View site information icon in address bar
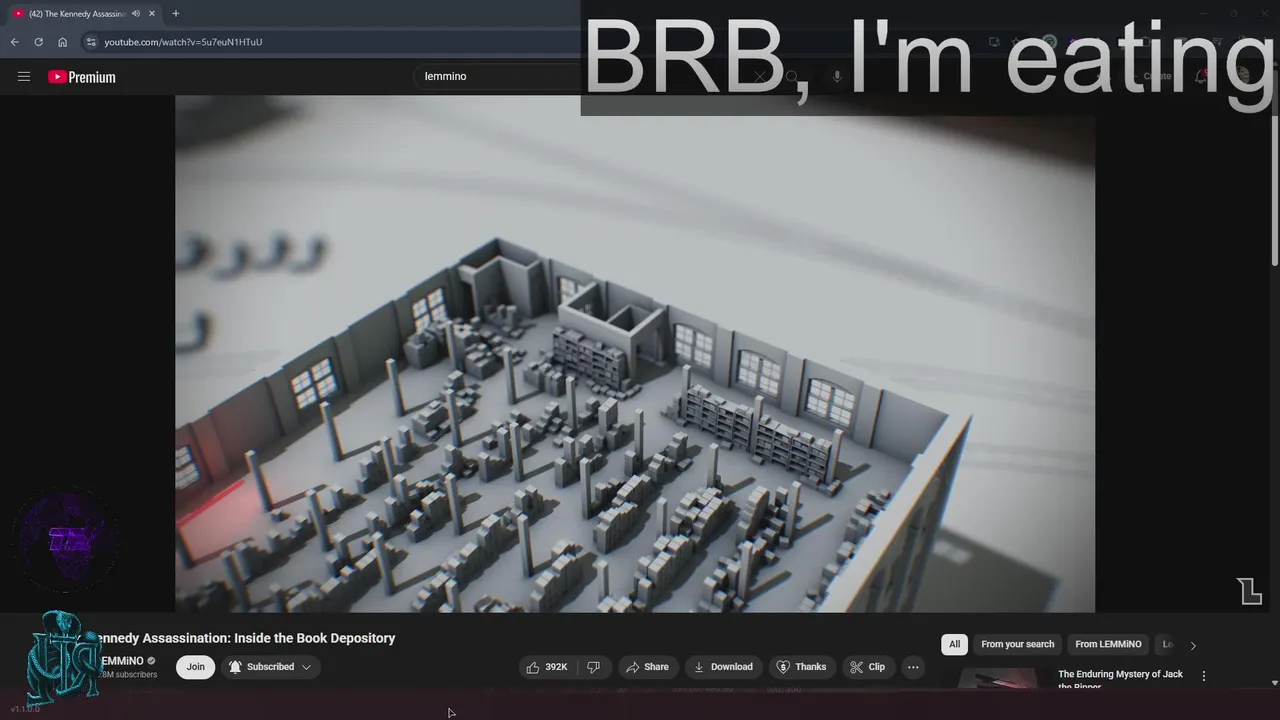The image size is (1280, 720). [90, 42]
